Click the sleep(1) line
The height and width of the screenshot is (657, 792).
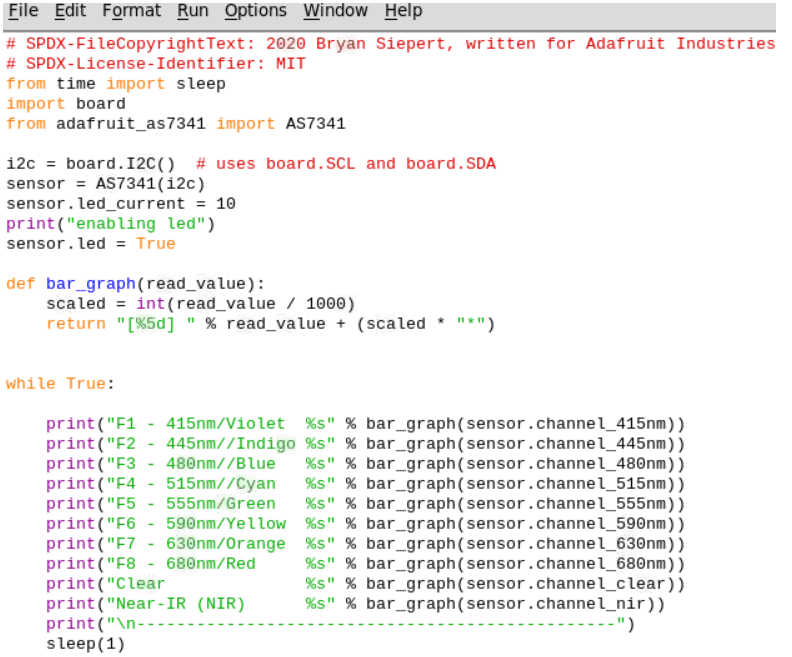point(86,644)
